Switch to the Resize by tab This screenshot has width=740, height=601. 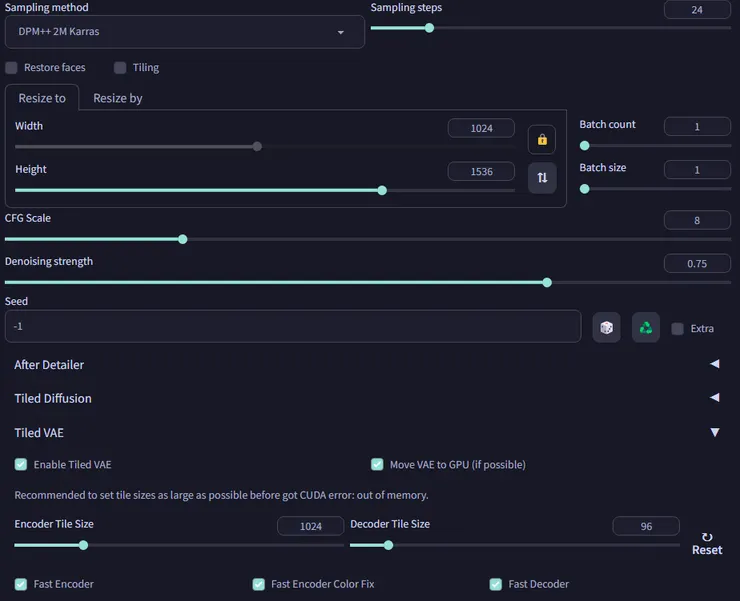pyautogui.click(x=118, y=98)
